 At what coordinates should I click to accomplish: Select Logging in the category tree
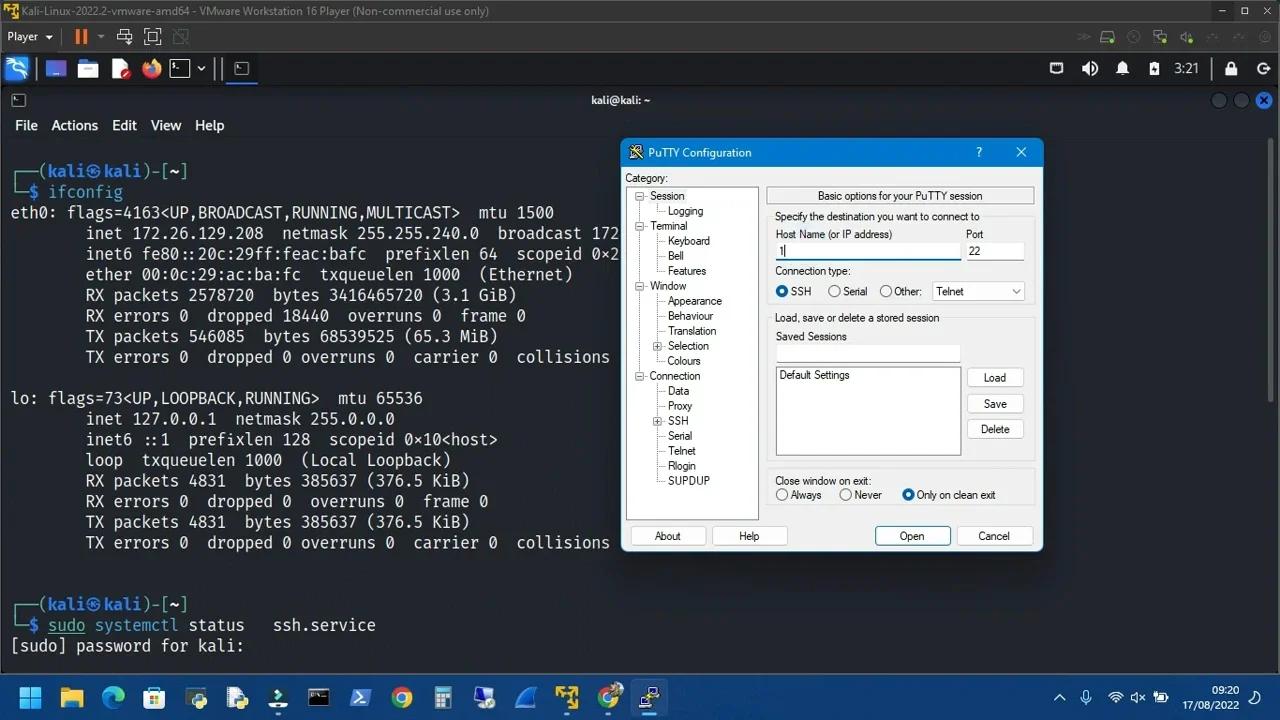pos(685,211)
